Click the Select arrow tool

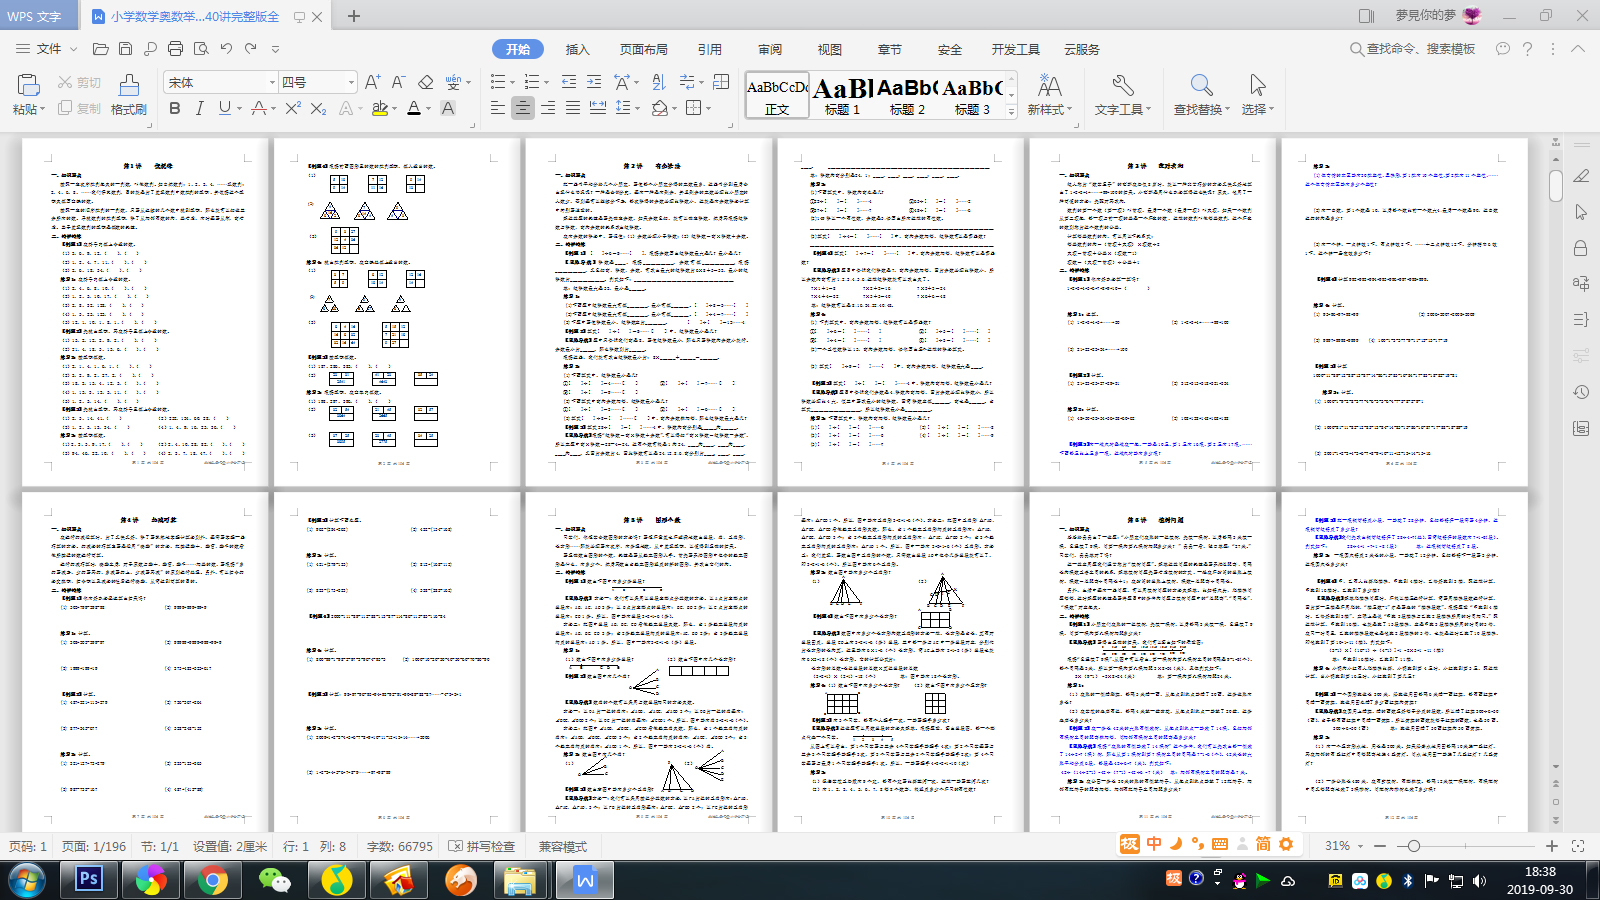[x=1258, y=95]
